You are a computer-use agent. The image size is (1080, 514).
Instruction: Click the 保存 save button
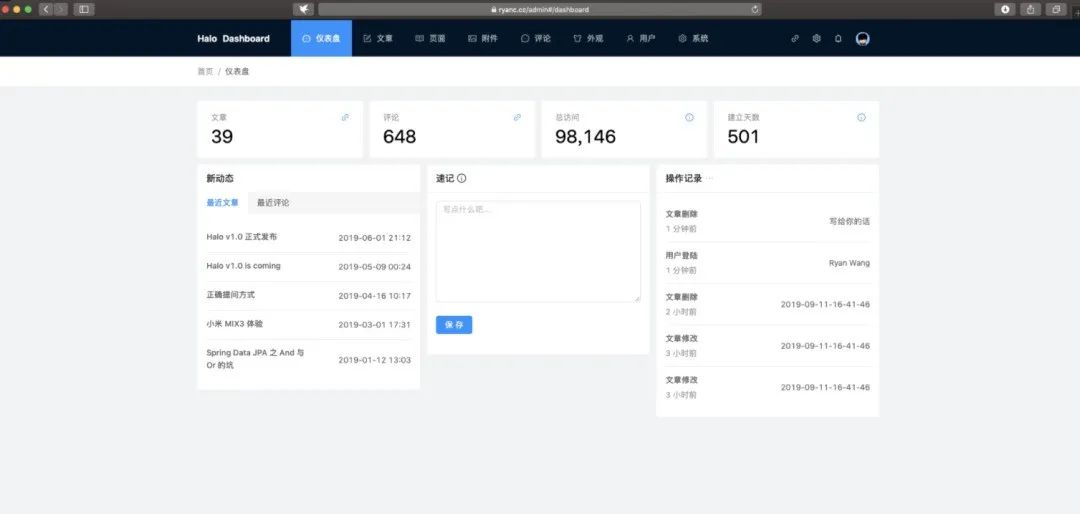[454, 325]
